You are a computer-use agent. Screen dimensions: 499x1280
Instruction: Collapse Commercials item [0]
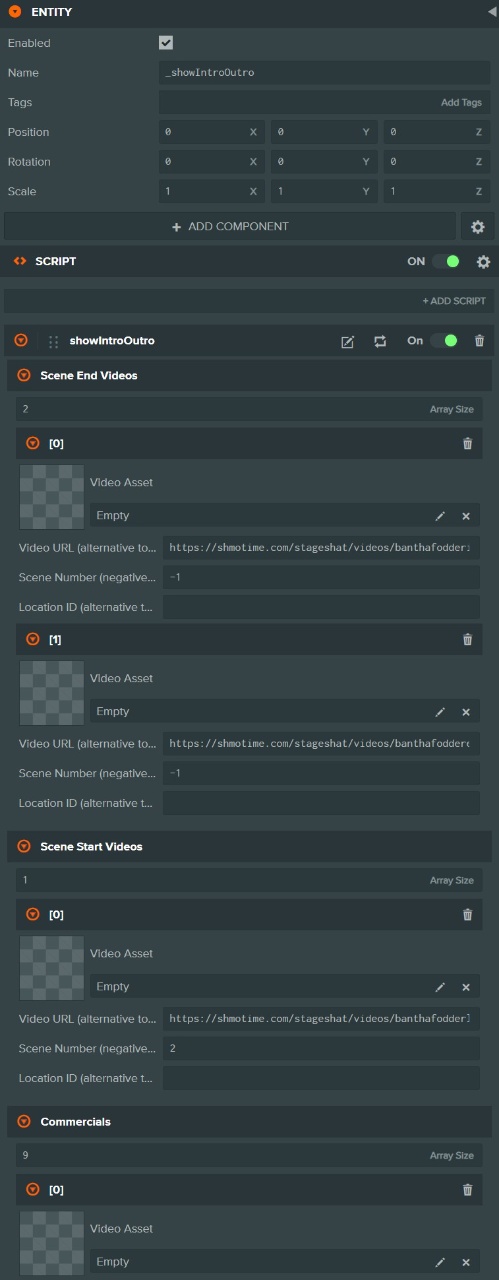pyautogui.click(x=32, y=1189)
